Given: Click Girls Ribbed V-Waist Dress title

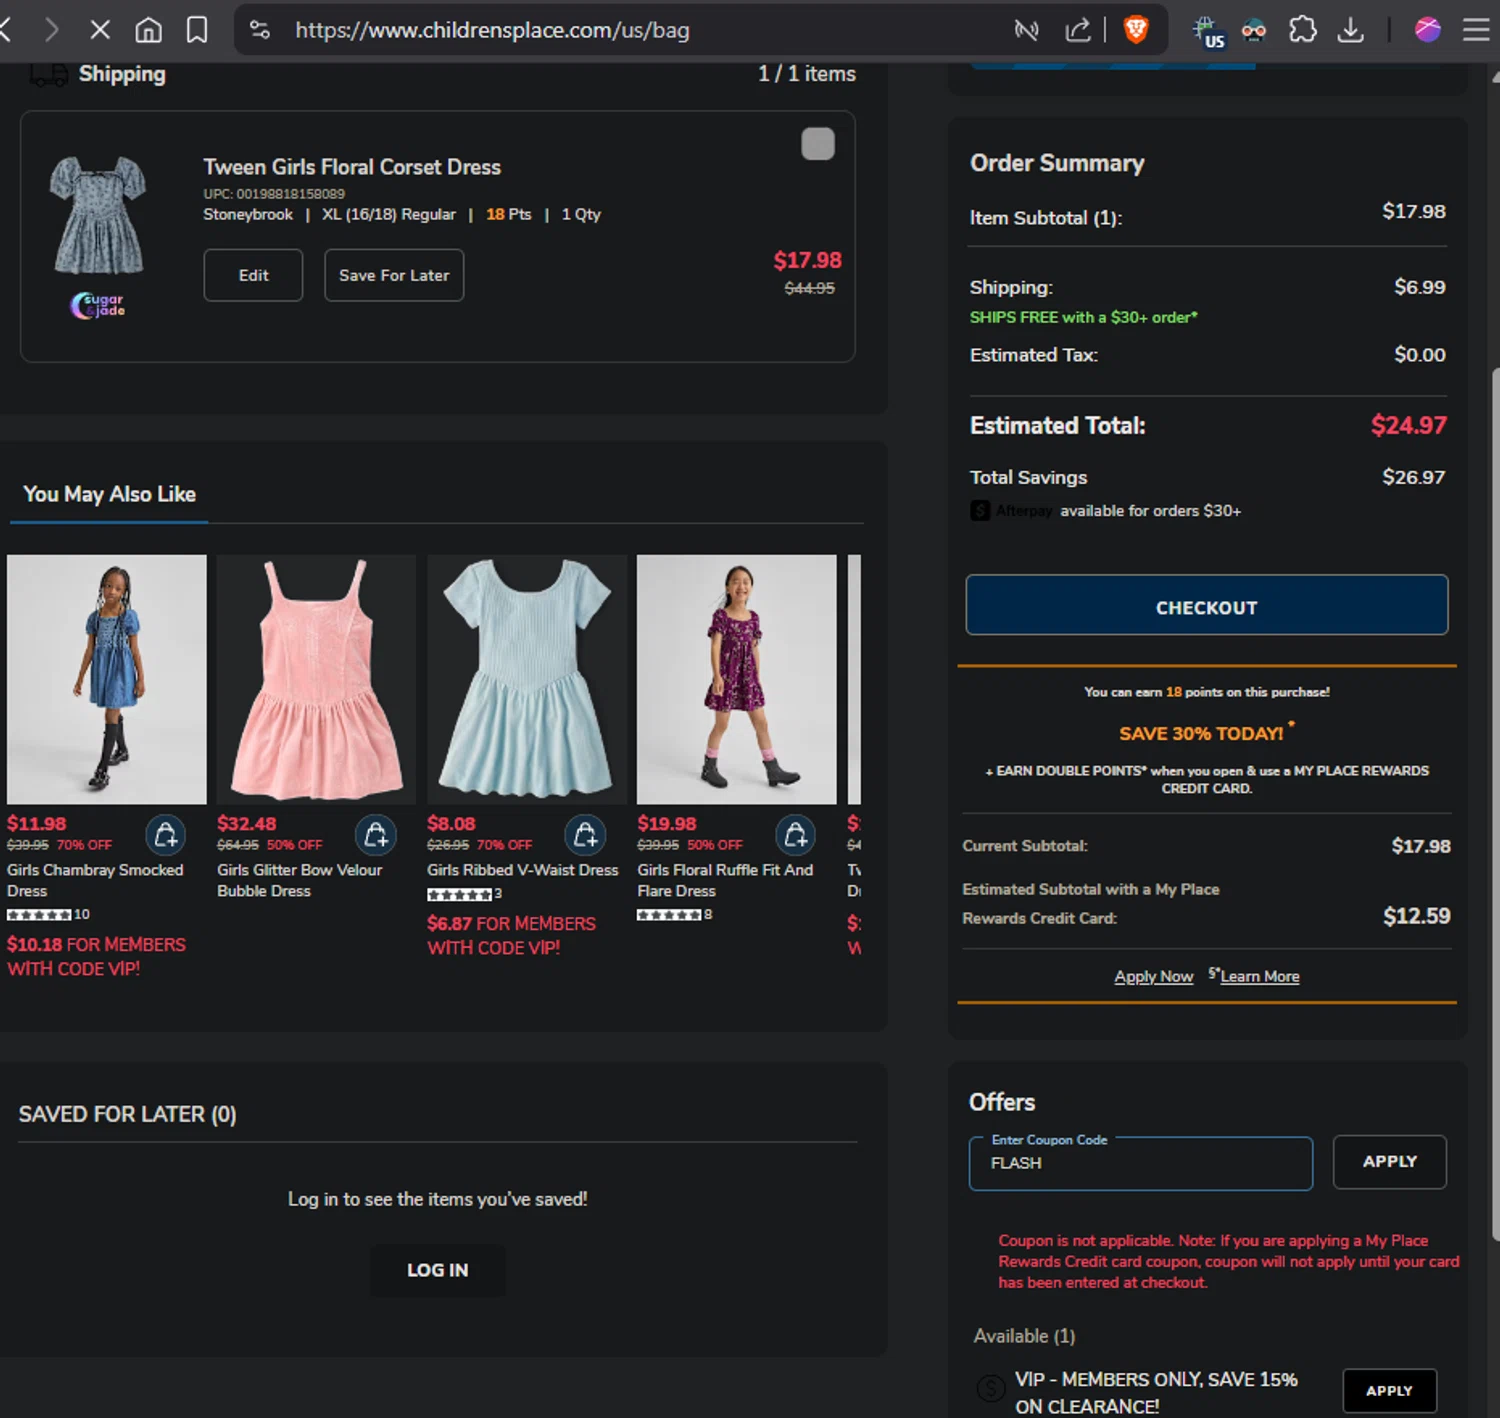Looking at the screenshot, I should coord(523,870).
